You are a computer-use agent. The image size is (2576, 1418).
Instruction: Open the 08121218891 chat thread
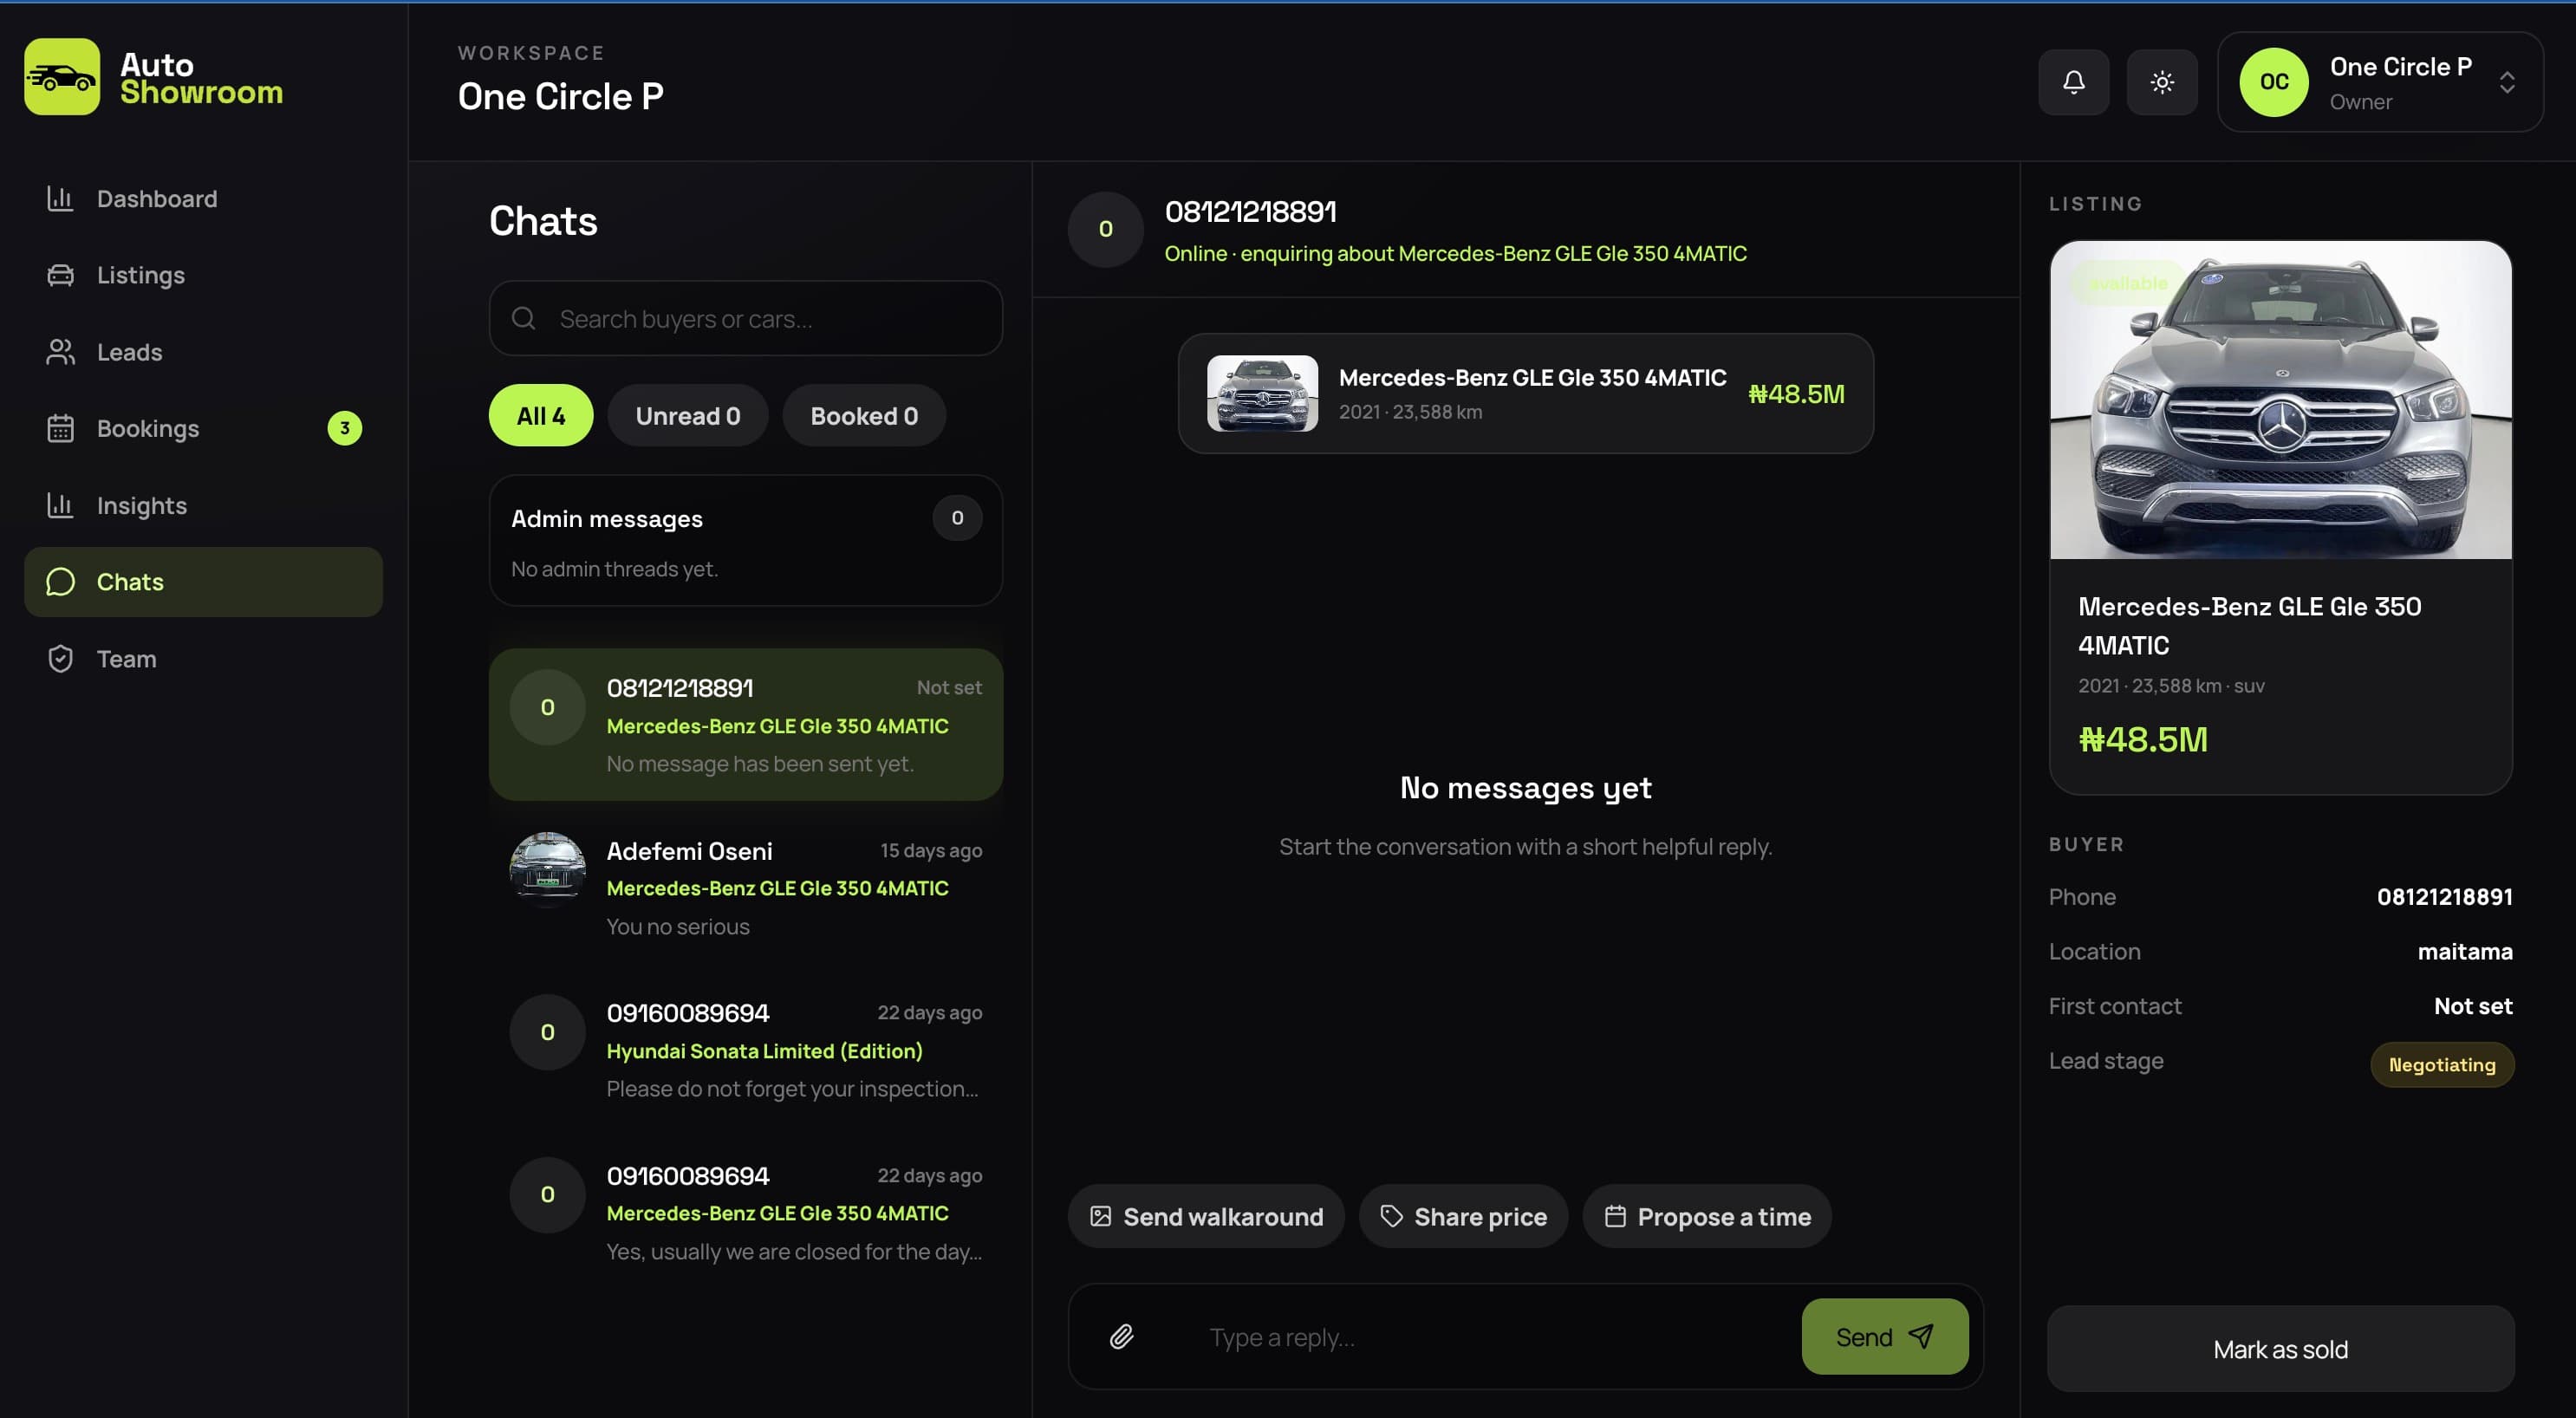[746, 725]
